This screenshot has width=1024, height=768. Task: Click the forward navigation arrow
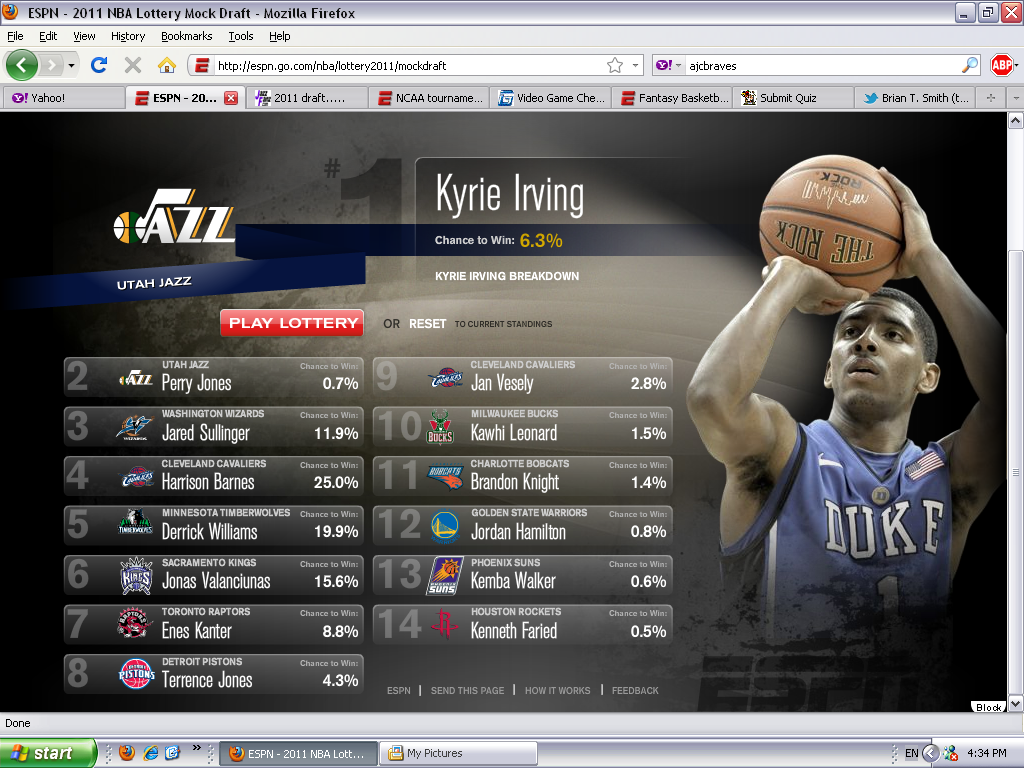coord(52,65)
